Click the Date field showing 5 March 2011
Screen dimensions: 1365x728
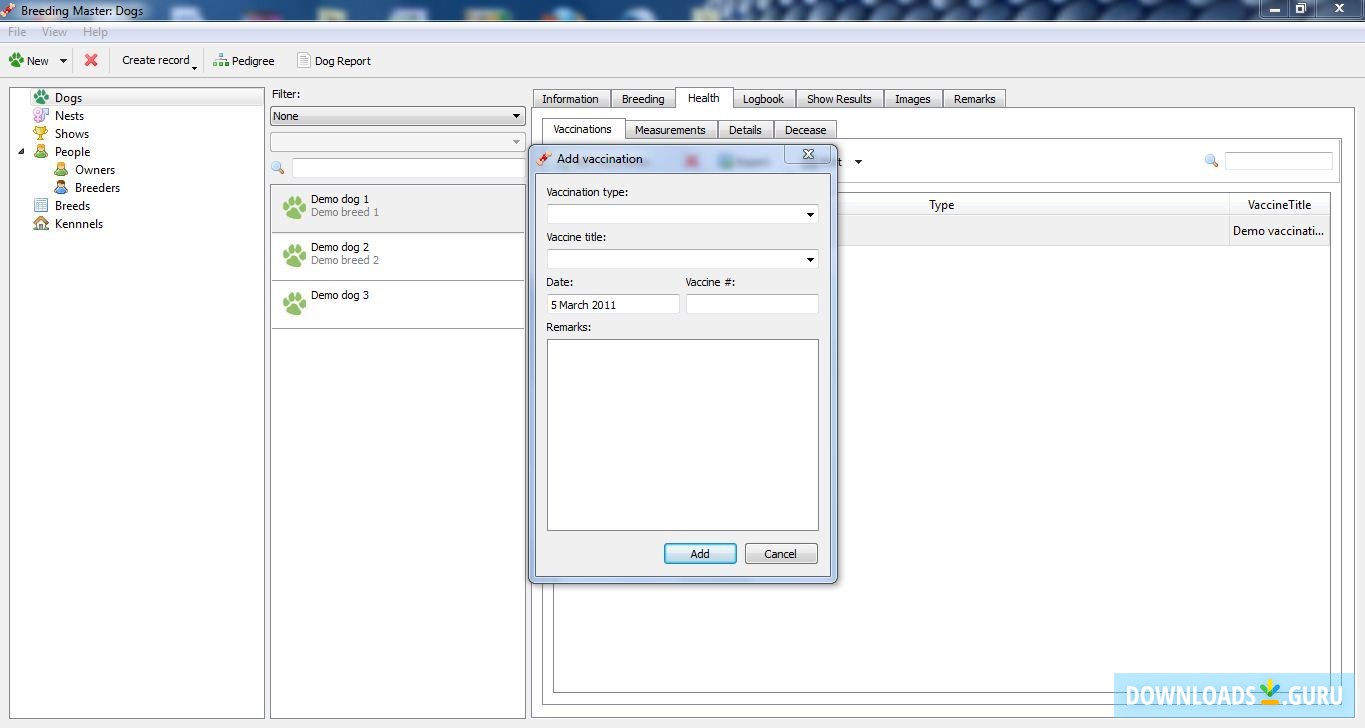pyautogui.click(x=613, y=304)
